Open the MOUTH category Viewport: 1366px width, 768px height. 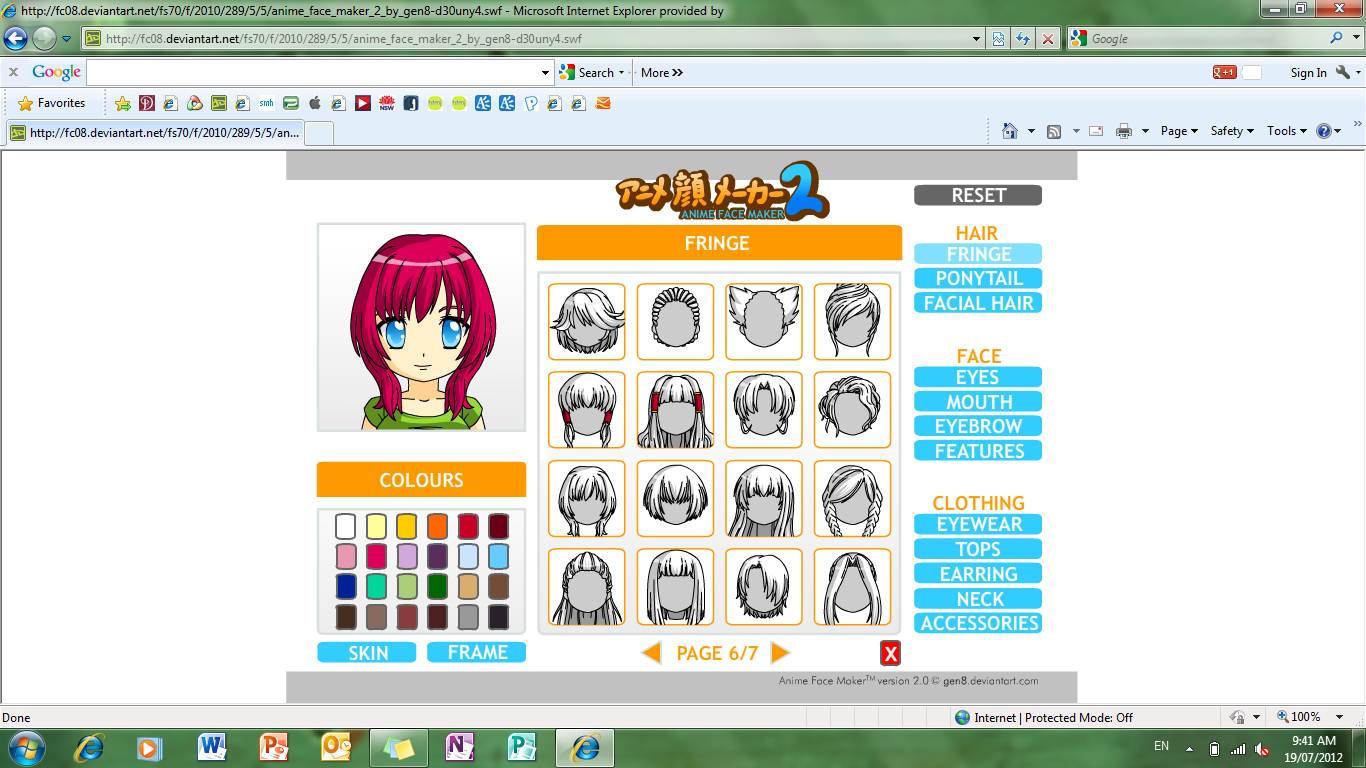point(978,402)
